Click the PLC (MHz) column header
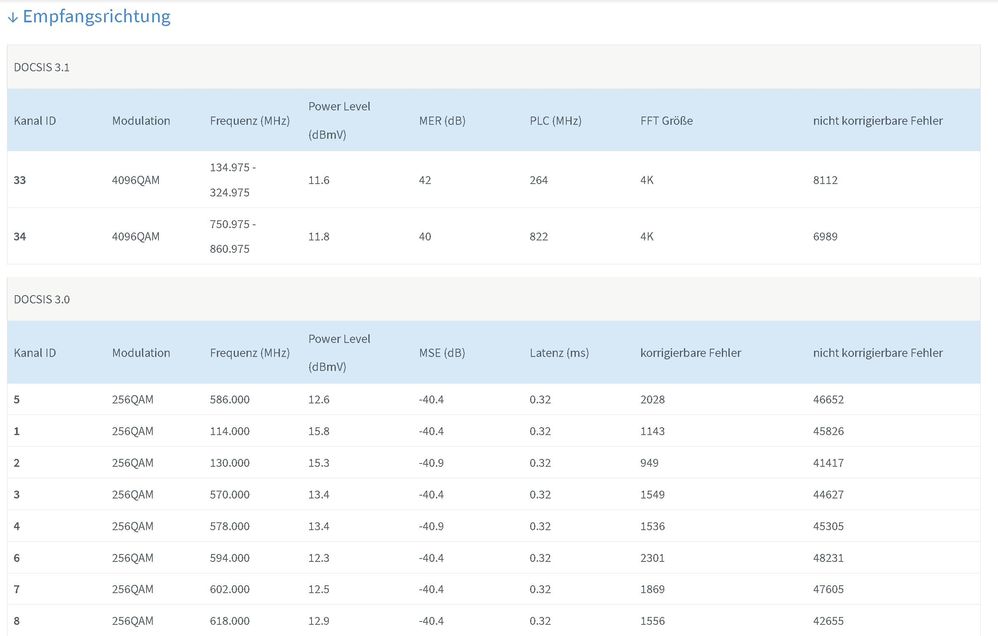 [555, 120]
